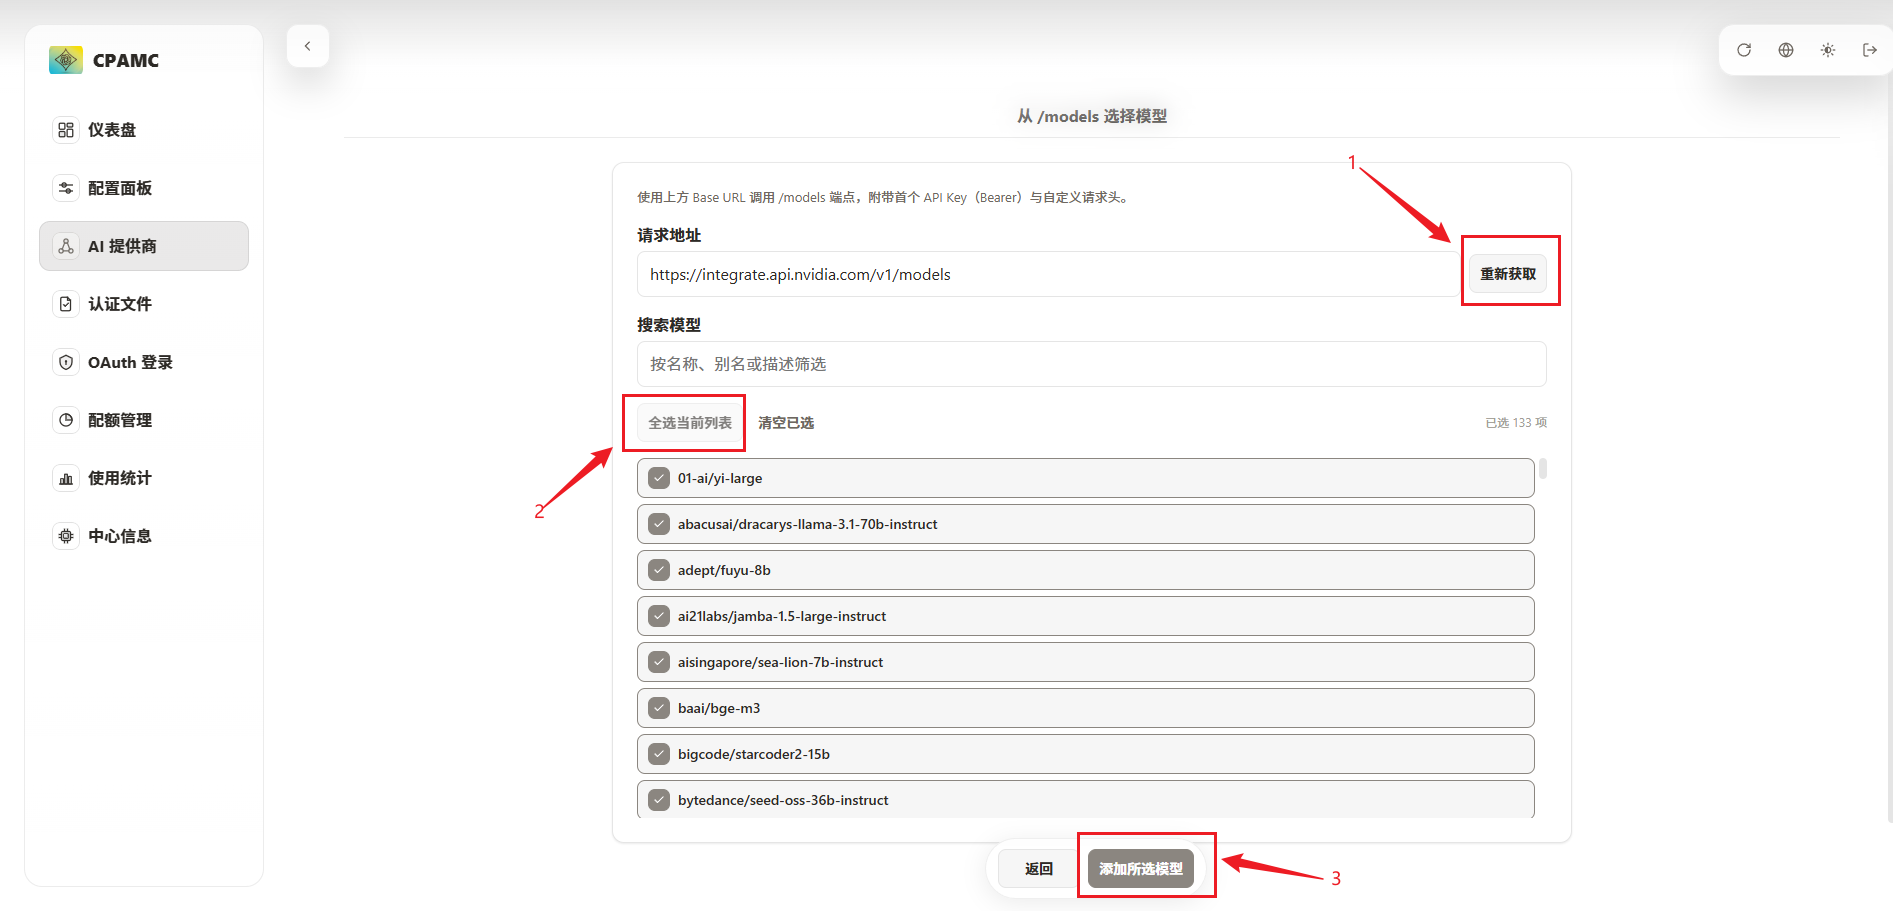Toggle the sun theme icon
The width and height of the screenshot is (1893, 911).
1828,50
